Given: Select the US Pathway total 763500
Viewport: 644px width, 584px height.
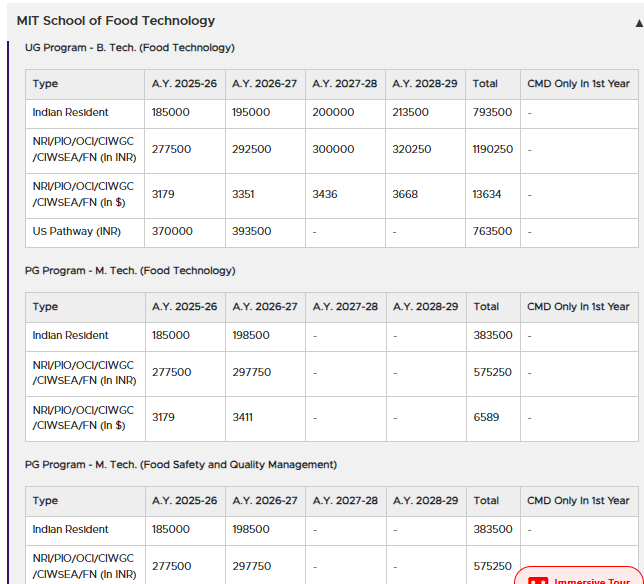Looking at the screenshot, I should click(x=492, y=231).
